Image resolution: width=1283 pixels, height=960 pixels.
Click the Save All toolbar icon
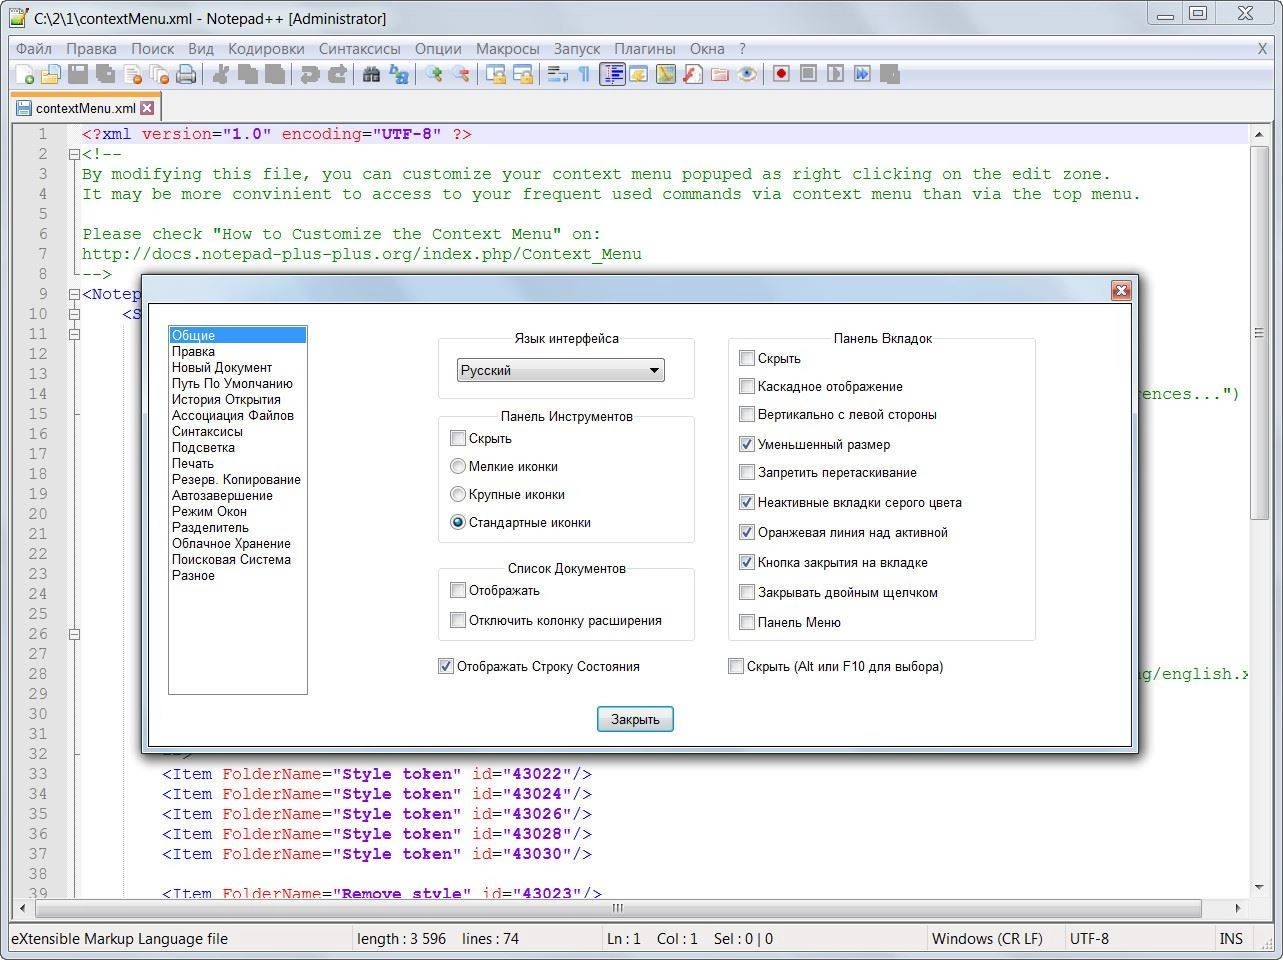pos(105,74)
